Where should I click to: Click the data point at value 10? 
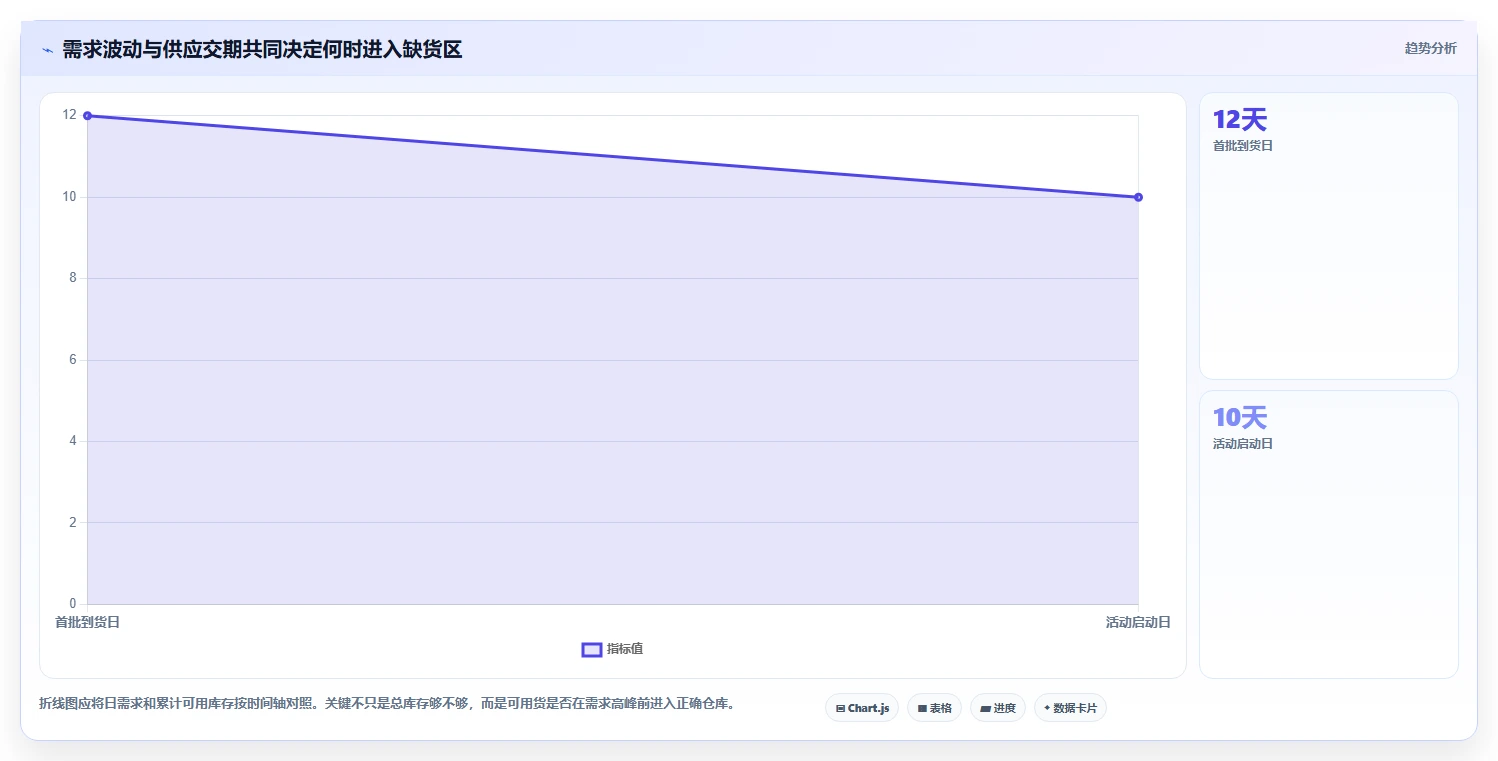[x=1138, y=197]
